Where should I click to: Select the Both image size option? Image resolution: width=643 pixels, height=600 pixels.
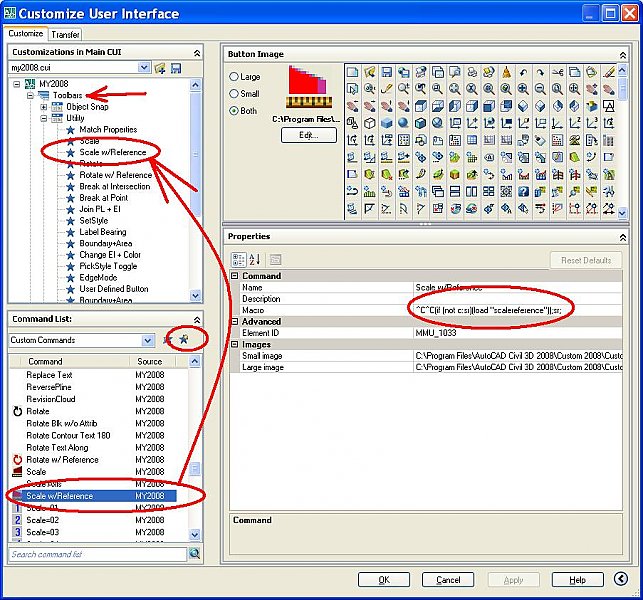235,111
